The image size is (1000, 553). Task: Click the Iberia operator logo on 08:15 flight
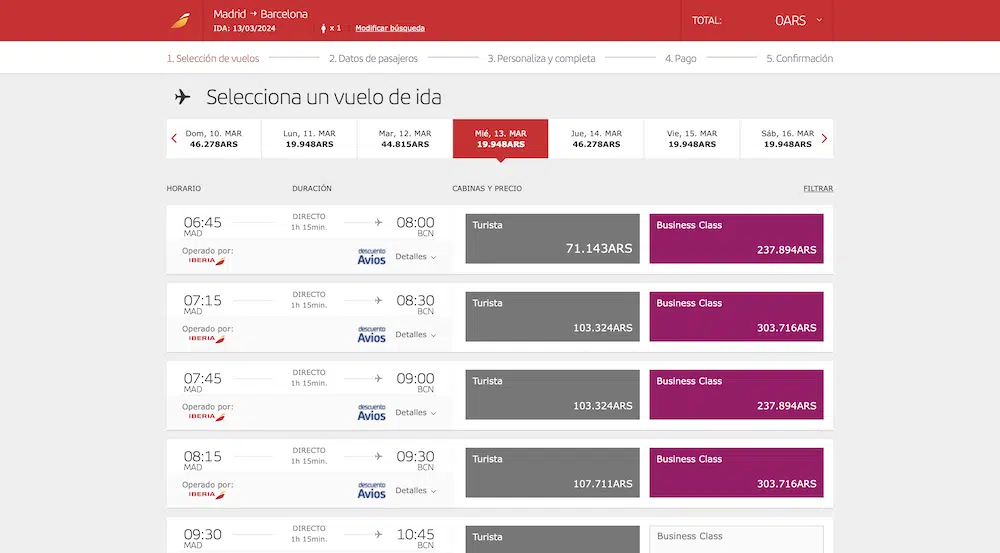[207, 494]
